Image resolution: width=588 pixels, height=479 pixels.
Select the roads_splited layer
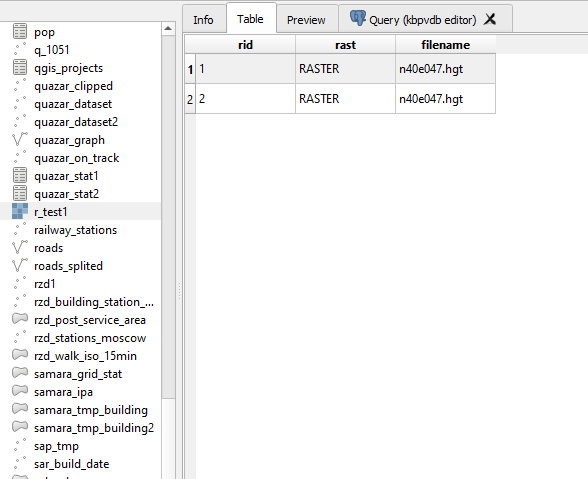(x=68, y=266)
